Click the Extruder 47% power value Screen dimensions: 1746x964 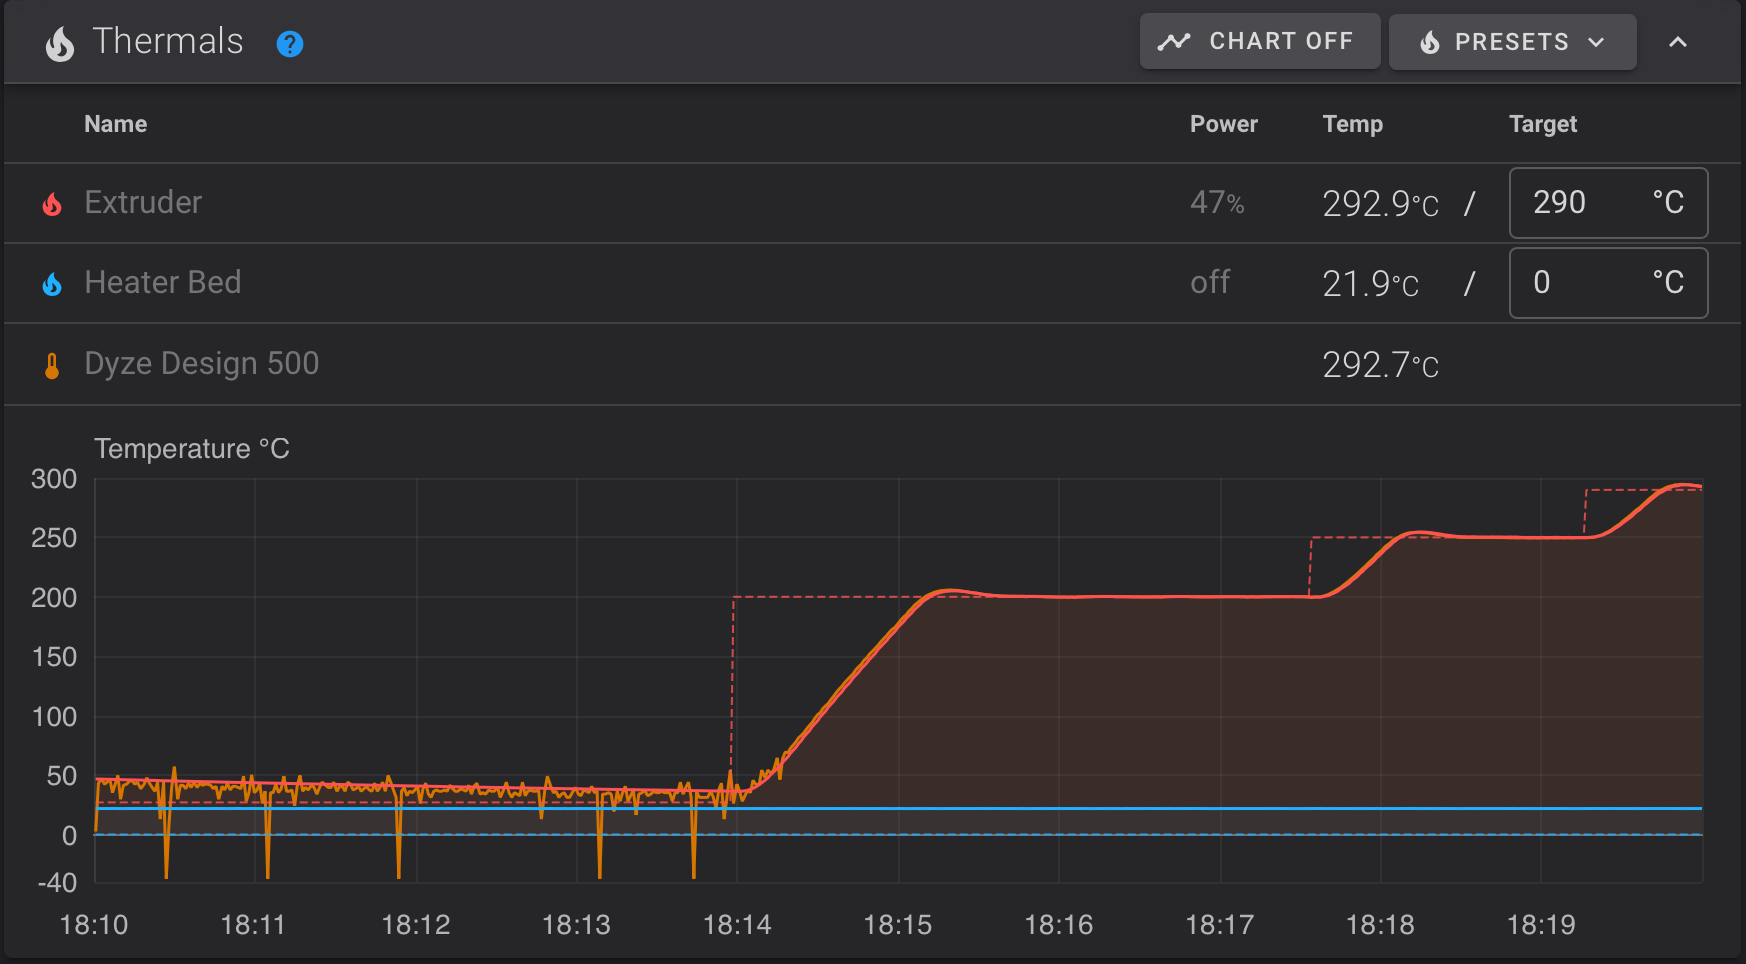(1217, 203)
